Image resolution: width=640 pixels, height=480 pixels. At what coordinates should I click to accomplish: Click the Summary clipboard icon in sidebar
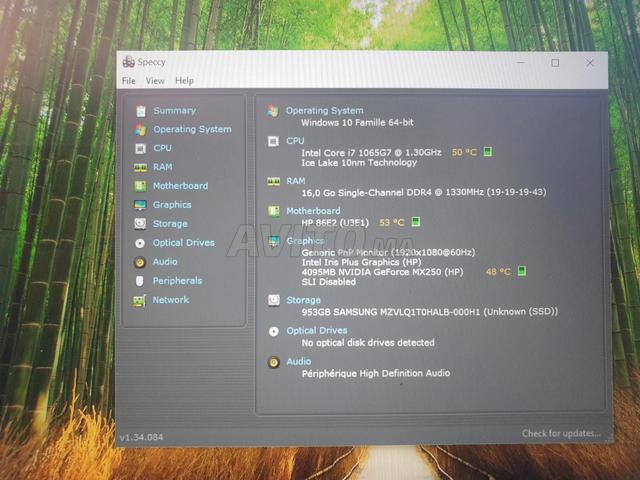pyautogui.click(x=141, y=111)
